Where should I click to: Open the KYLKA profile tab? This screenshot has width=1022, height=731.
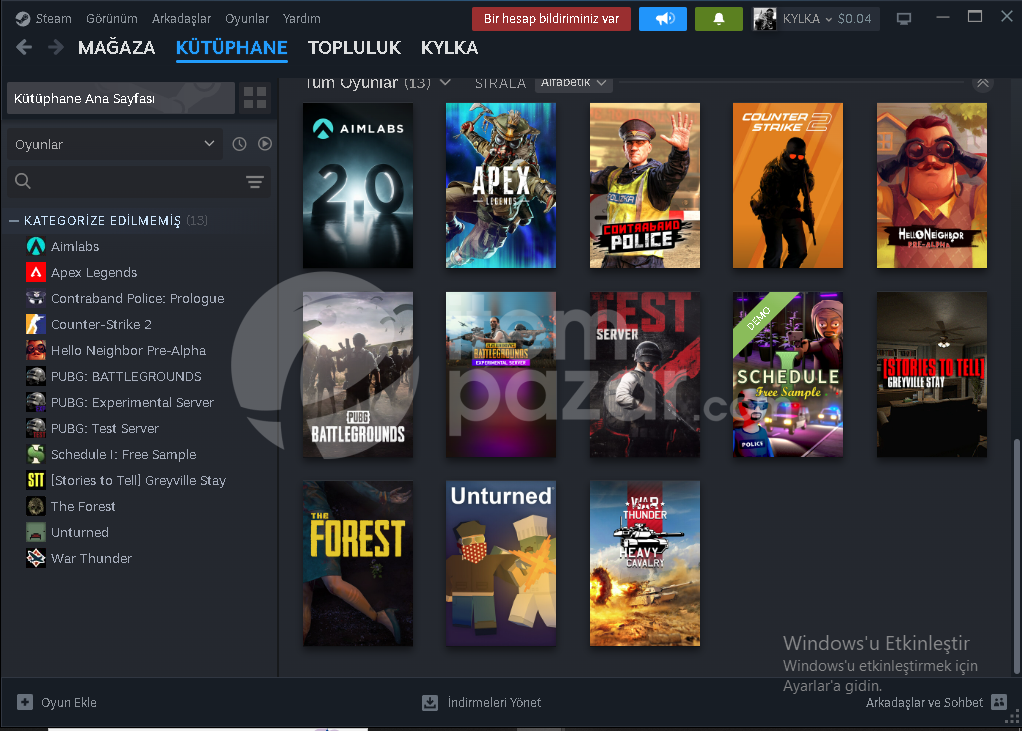(449, 48)
